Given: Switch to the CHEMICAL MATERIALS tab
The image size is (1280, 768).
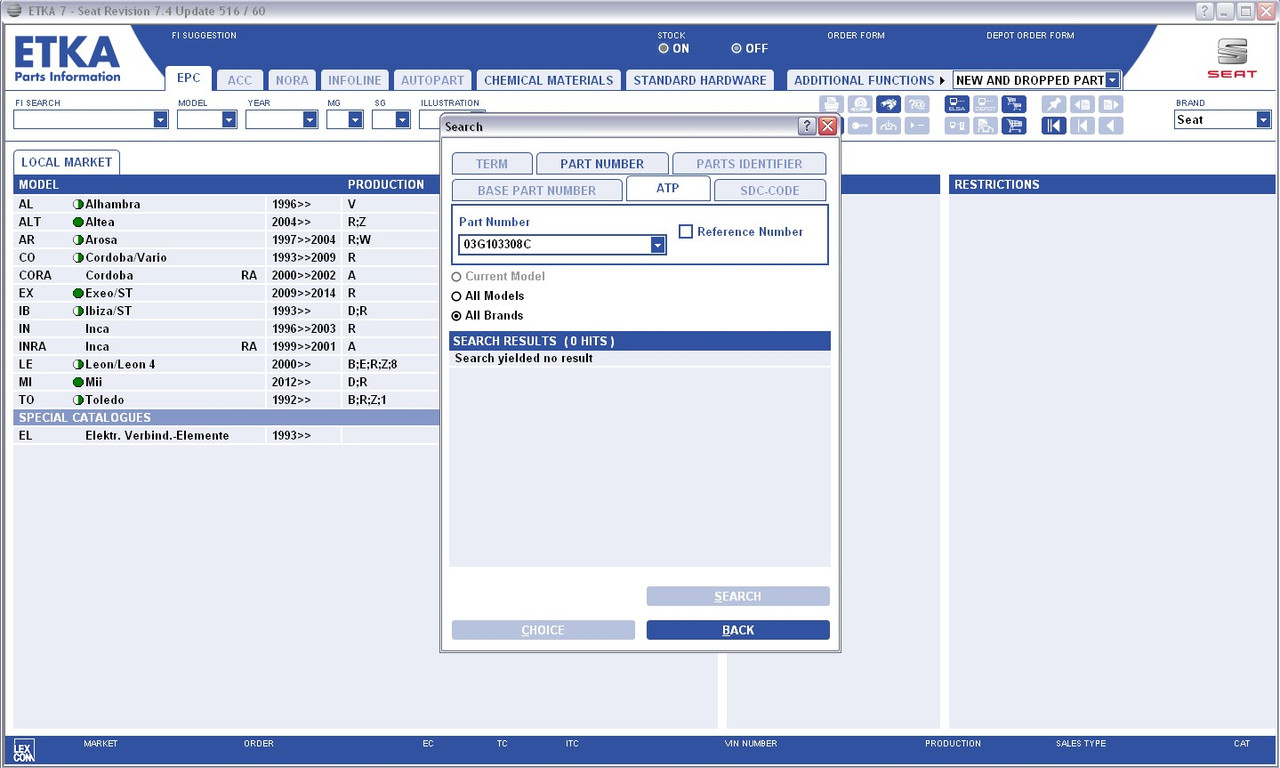Looking at the screenshot, I should click(549, 80).
